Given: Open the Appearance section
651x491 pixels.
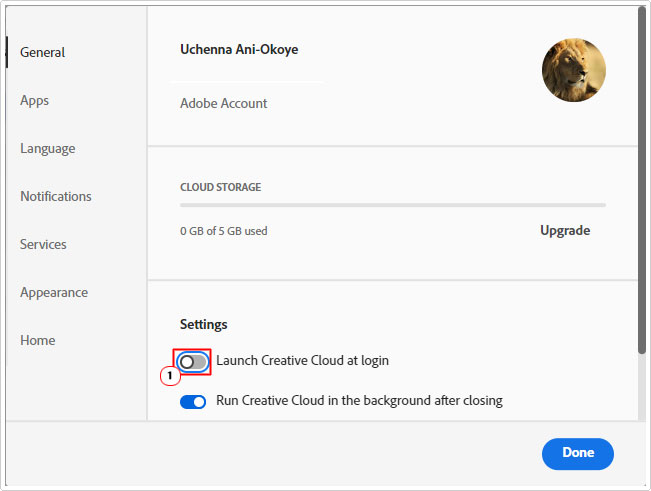Looking at the screenshot, I should coord(54,293).
